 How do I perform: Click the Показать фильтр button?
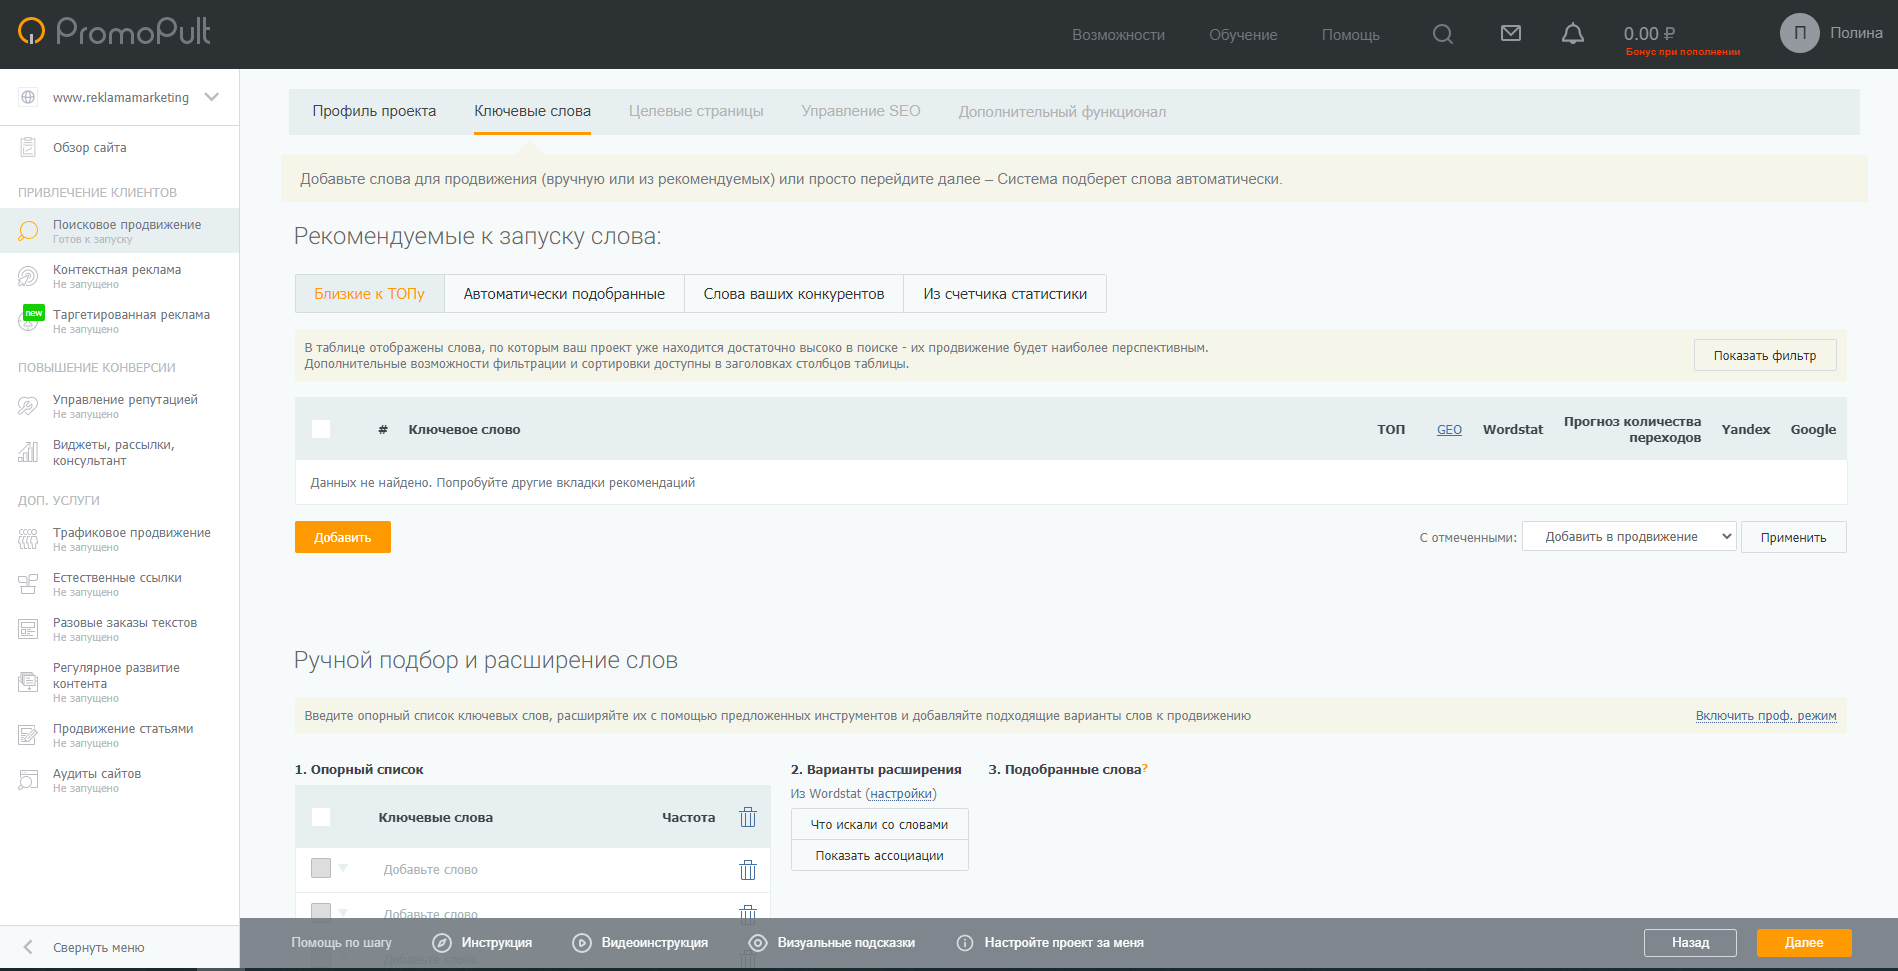pos(1765,355)
